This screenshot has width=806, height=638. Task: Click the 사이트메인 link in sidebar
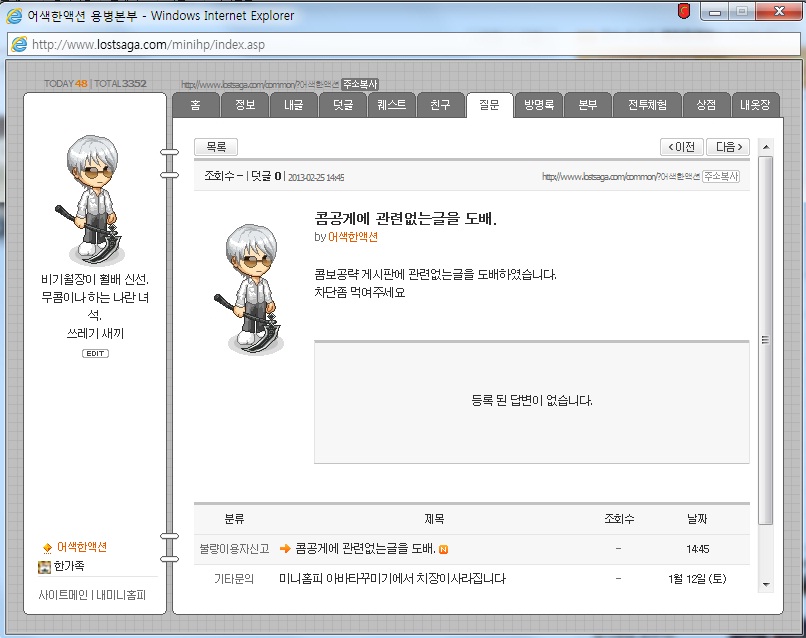(63, 595)
